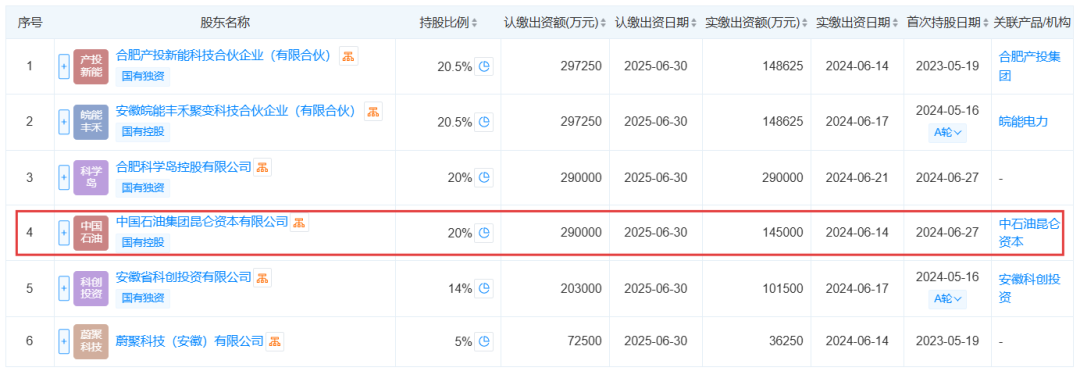1080x371 pixels.
Task: Select the 36250 paid-in amount cell
Action: coord(786,341)
